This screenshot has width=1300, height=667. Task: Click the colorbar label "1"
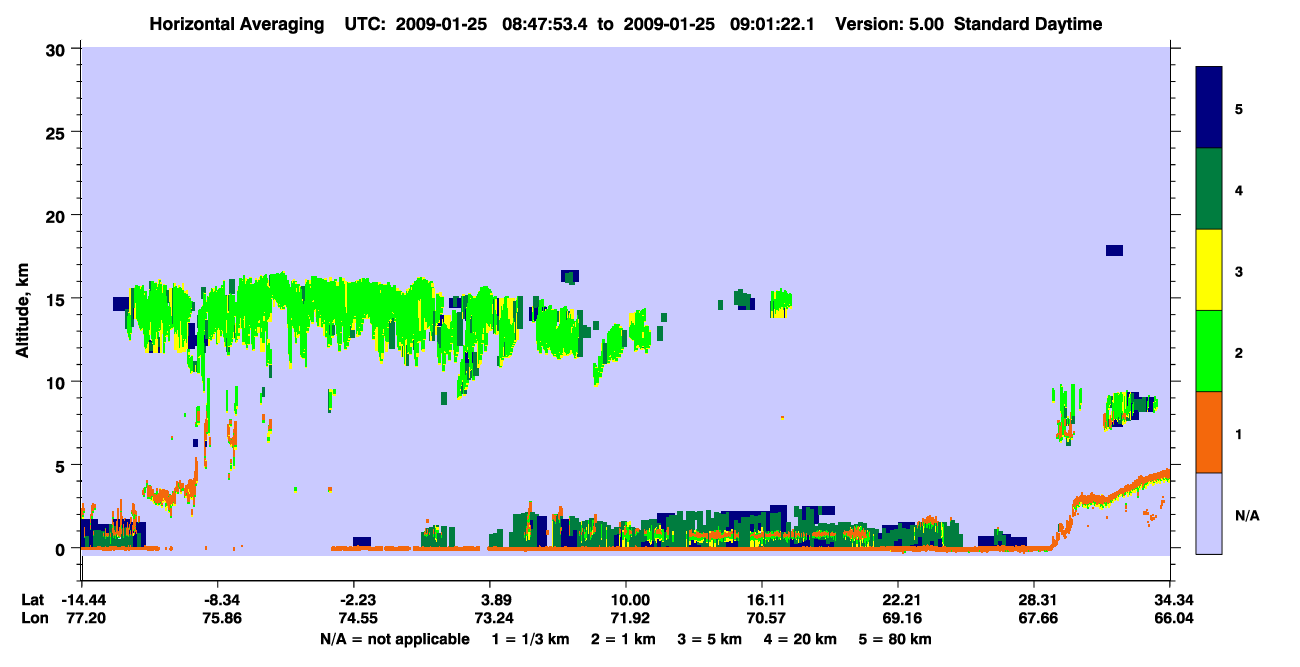pos(1238,434)
